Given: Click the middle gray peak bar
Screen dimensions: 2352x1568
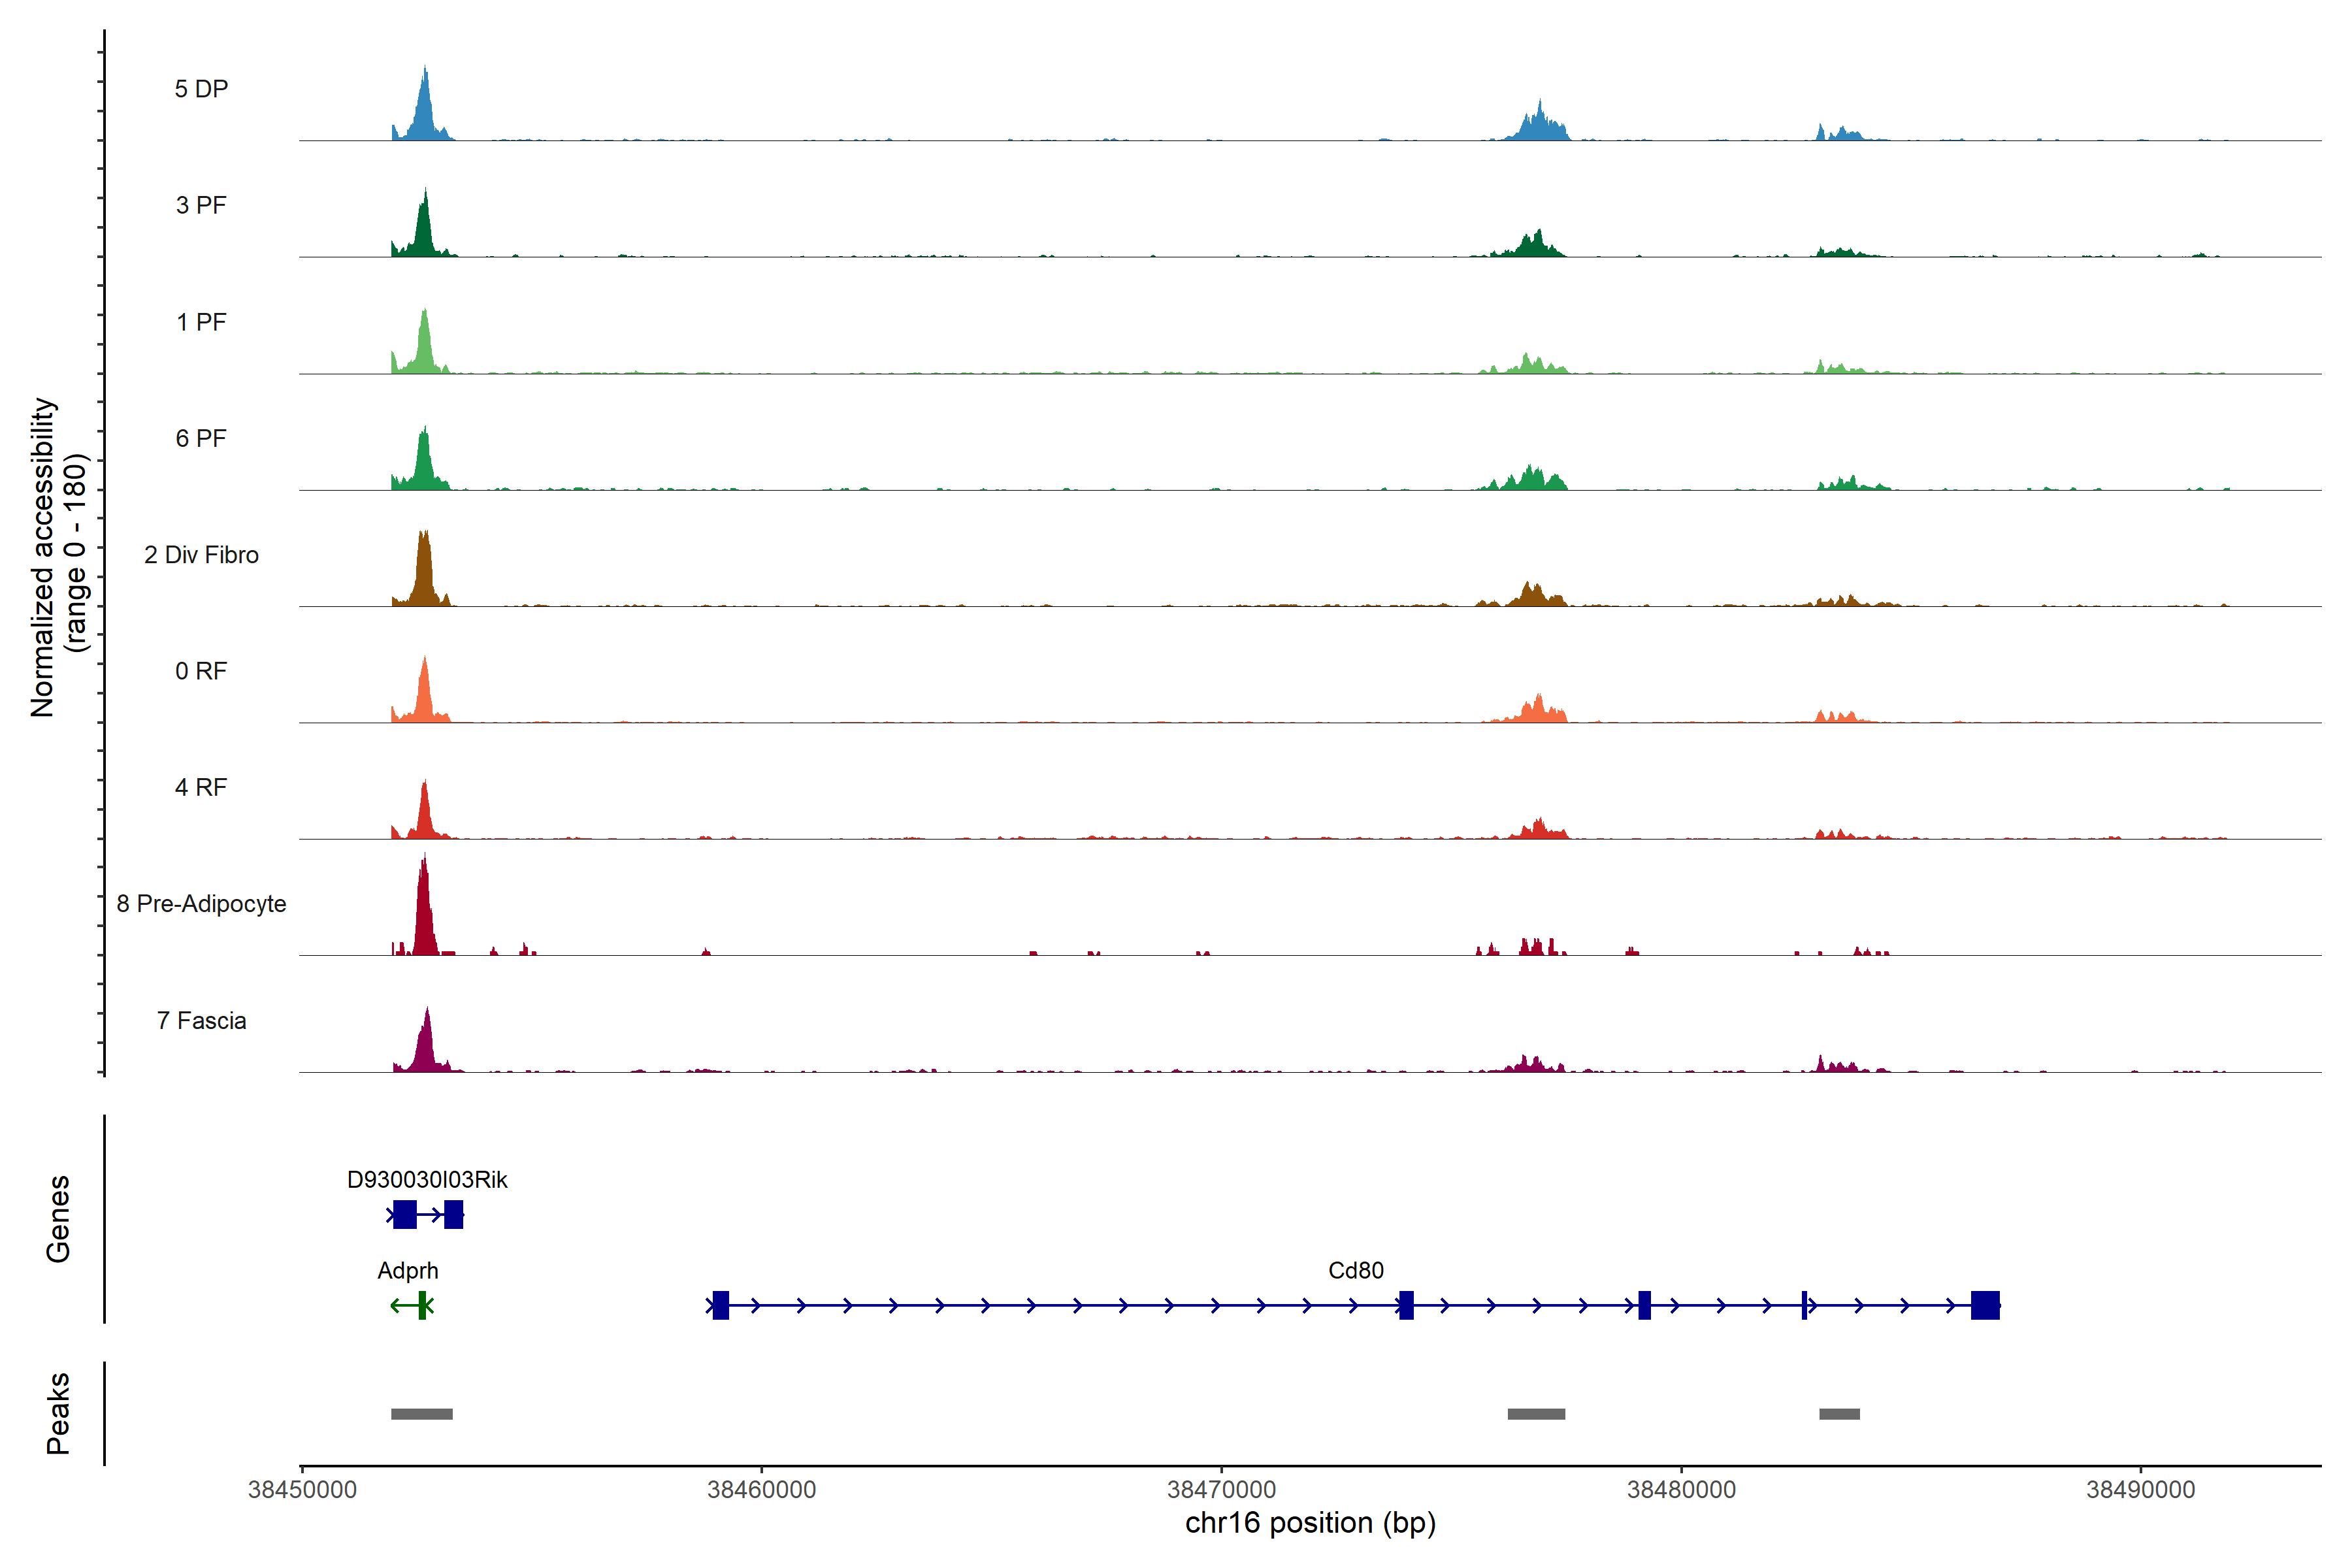Looking at the screenshot, I should pyautogui.click(x=1536, y=1414).
